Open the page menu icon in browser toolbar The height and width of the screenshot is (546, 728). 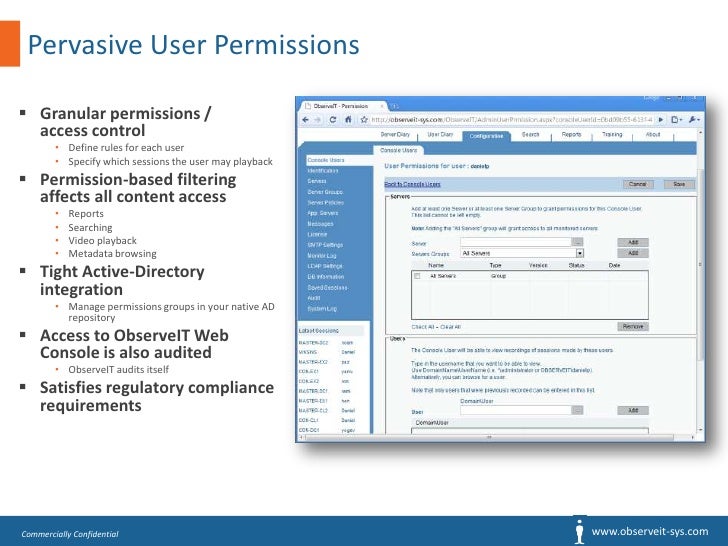[676, 120]
